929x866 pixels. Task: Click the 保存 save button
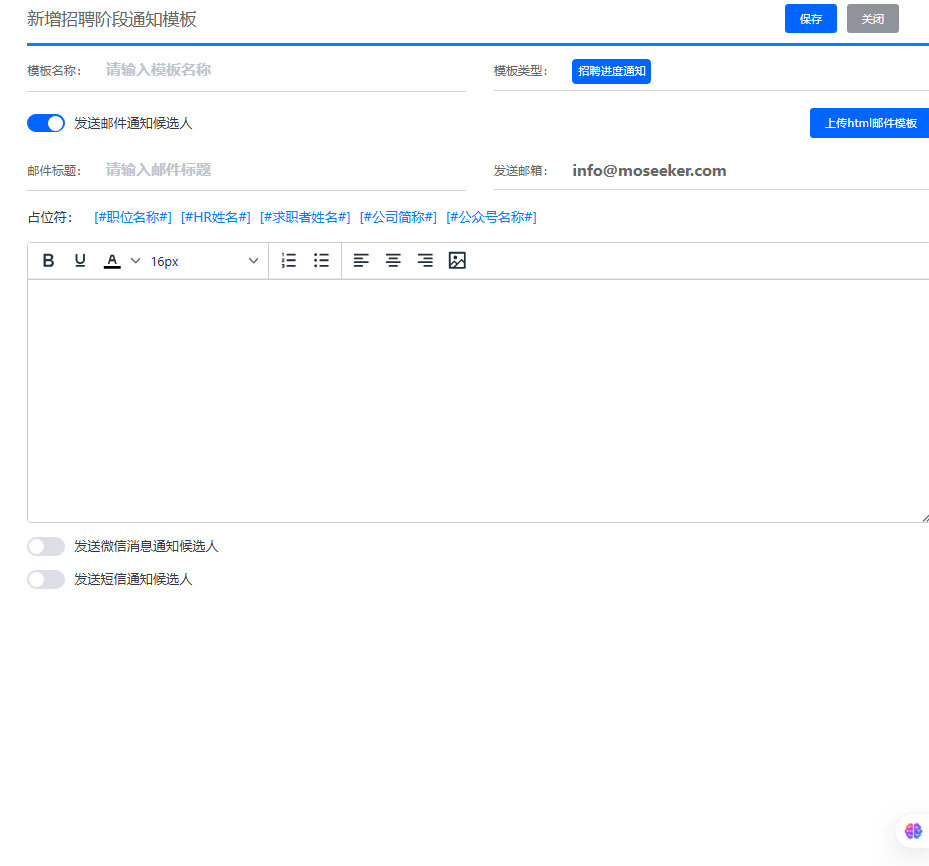811,19
